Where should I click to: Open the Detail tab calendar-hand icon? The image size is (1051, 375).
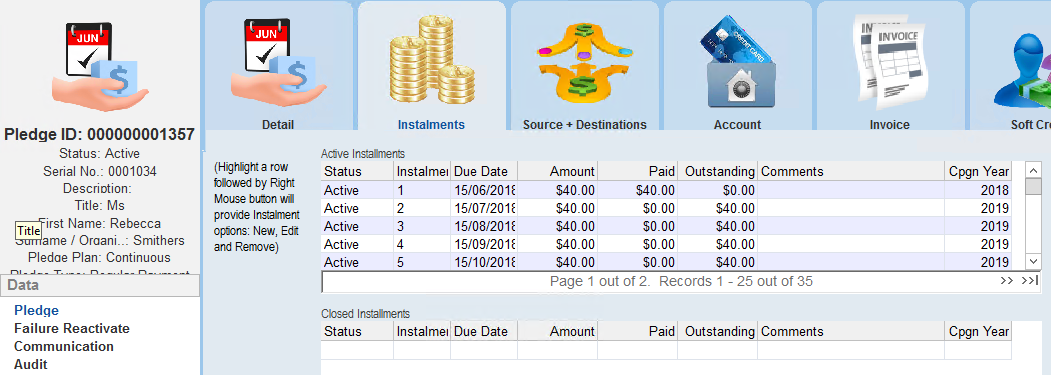pyautogui.click(x=278, y=62)
